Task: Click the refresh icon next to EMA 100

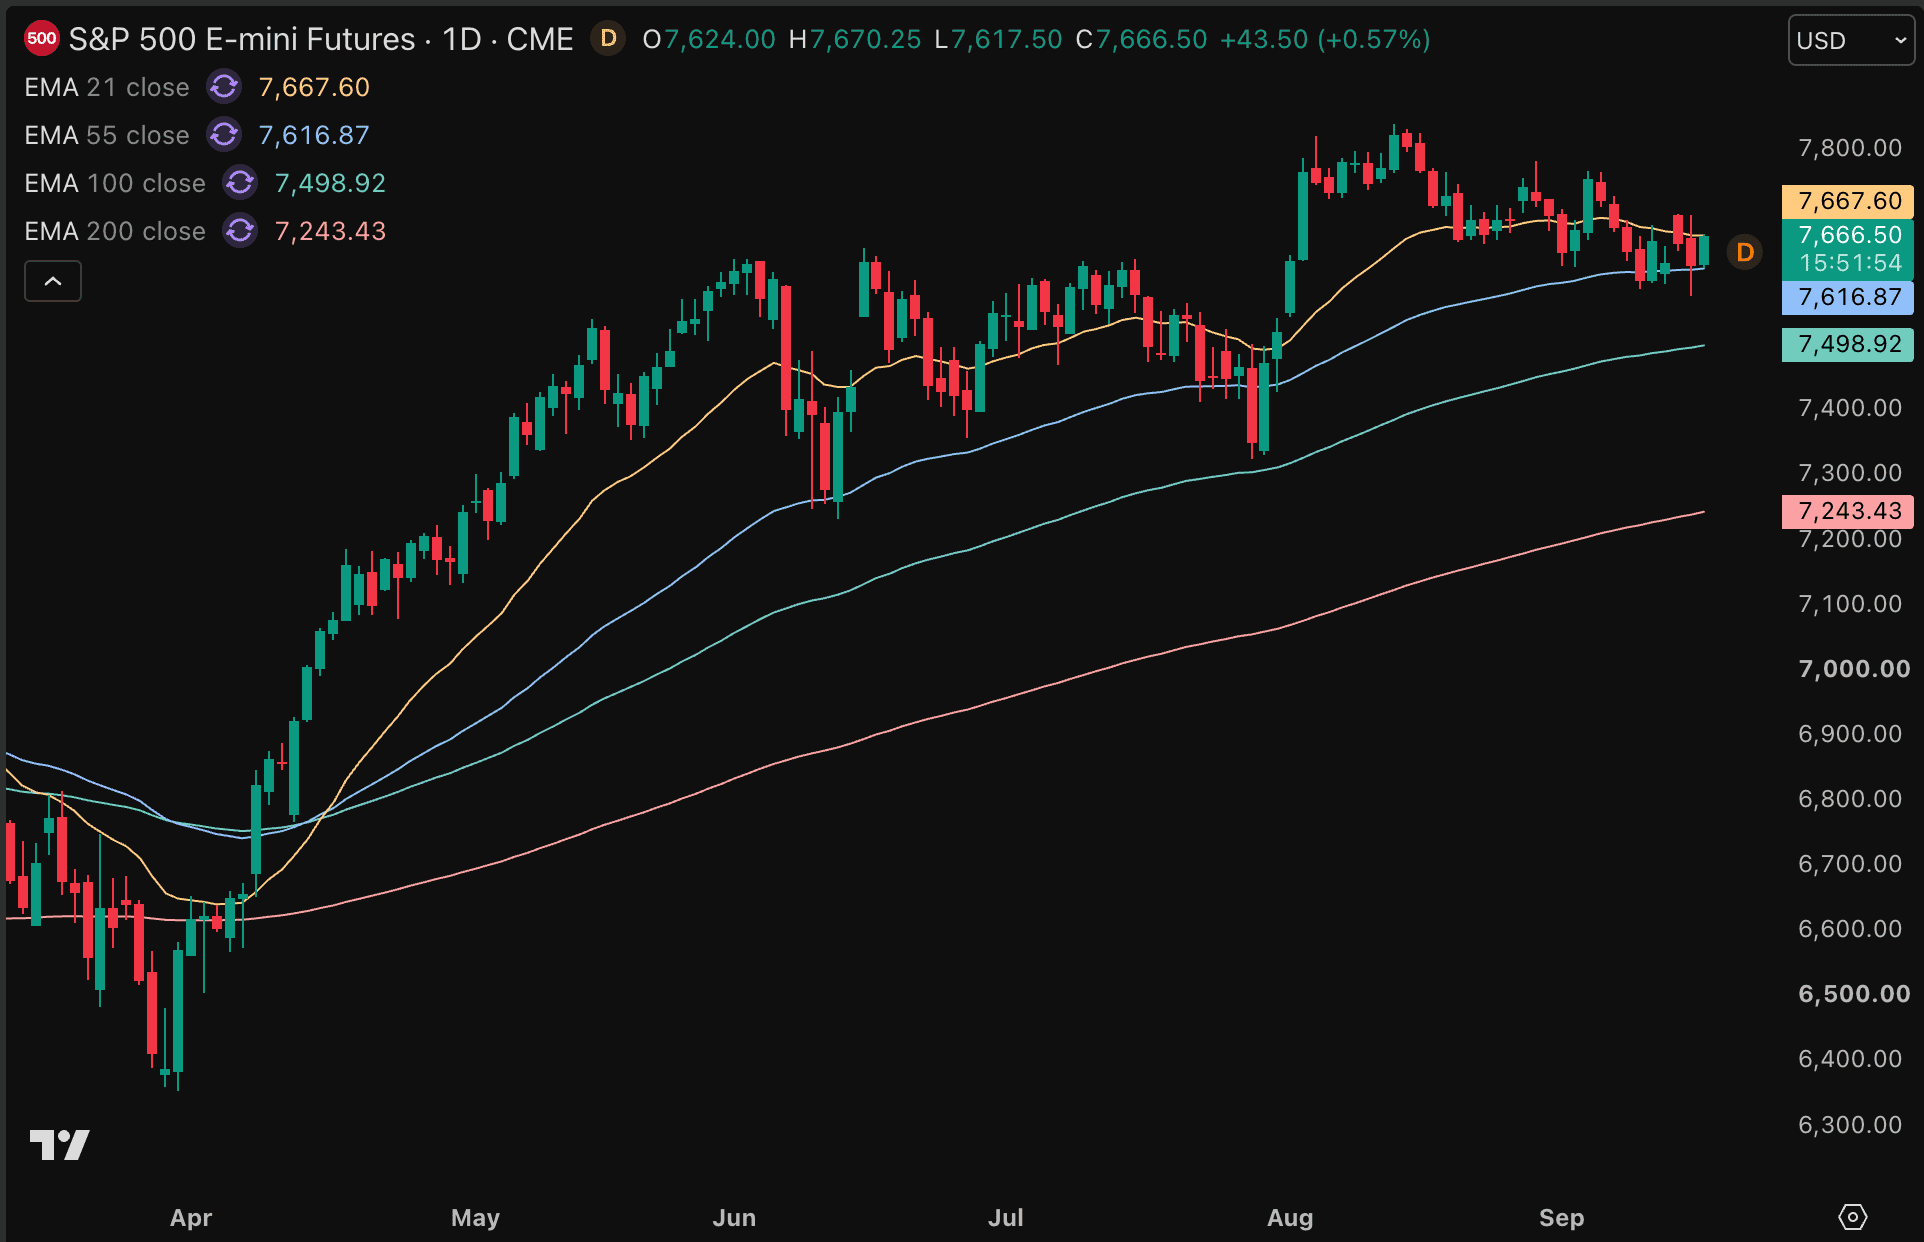Action: tap(240, 183)
